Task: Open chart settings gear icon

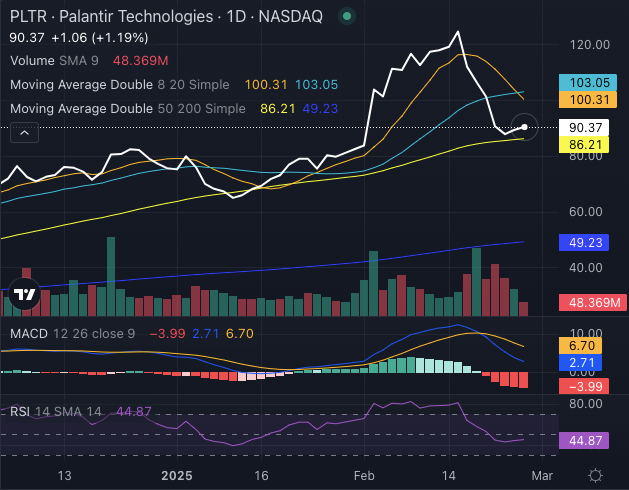Action: pos(595,476)
